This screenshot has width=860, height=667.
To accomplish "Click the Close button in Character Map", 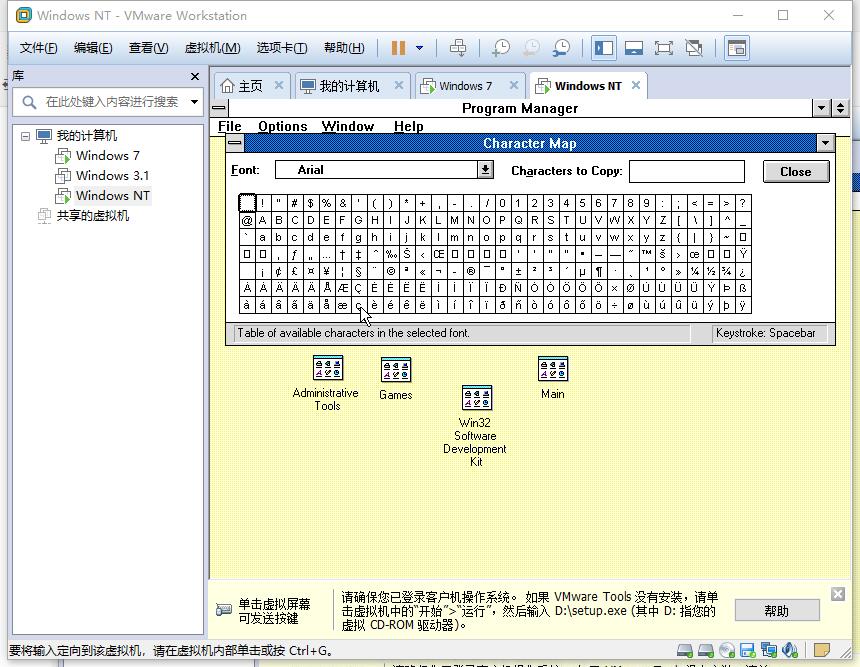I will click(796, 172).
